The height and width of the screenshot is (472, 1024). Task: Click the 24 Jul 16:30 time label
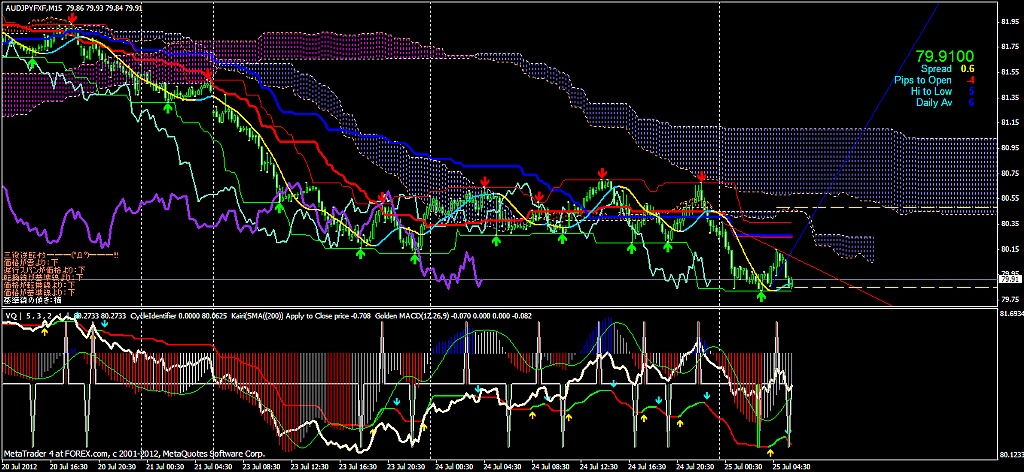648,467
